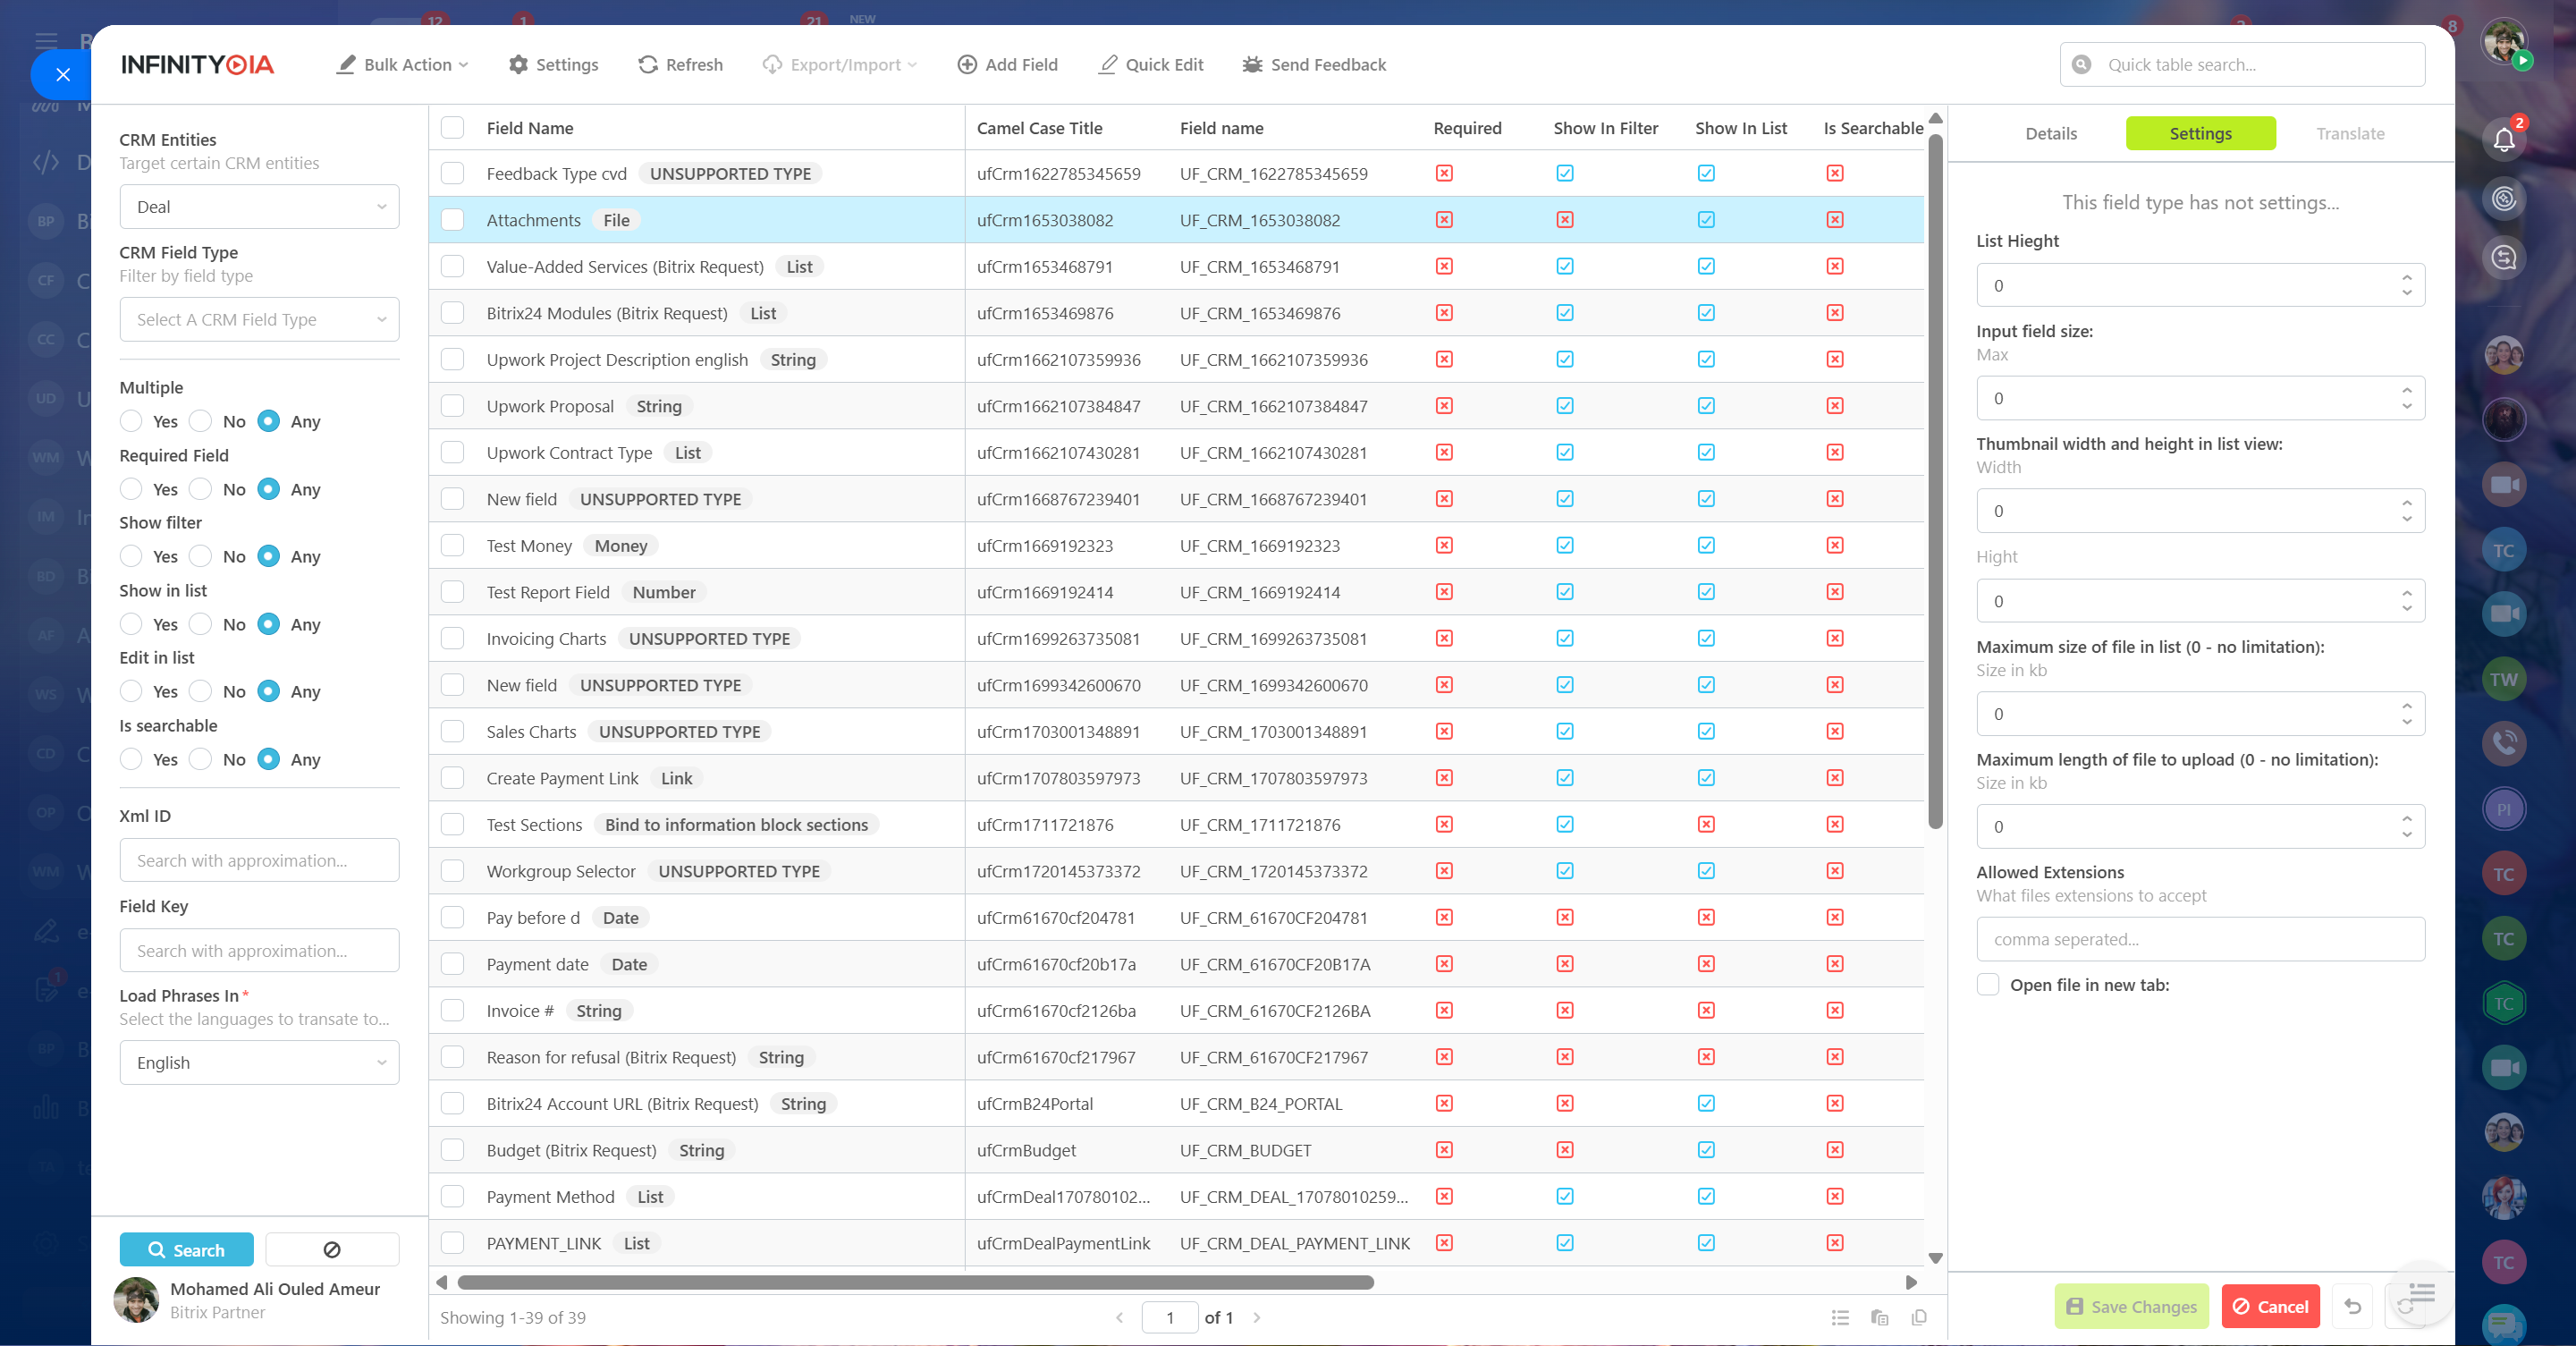Screen dimensions: 2576x1346
Task: Switch to the Translate tab
Action: [2350, 133]
